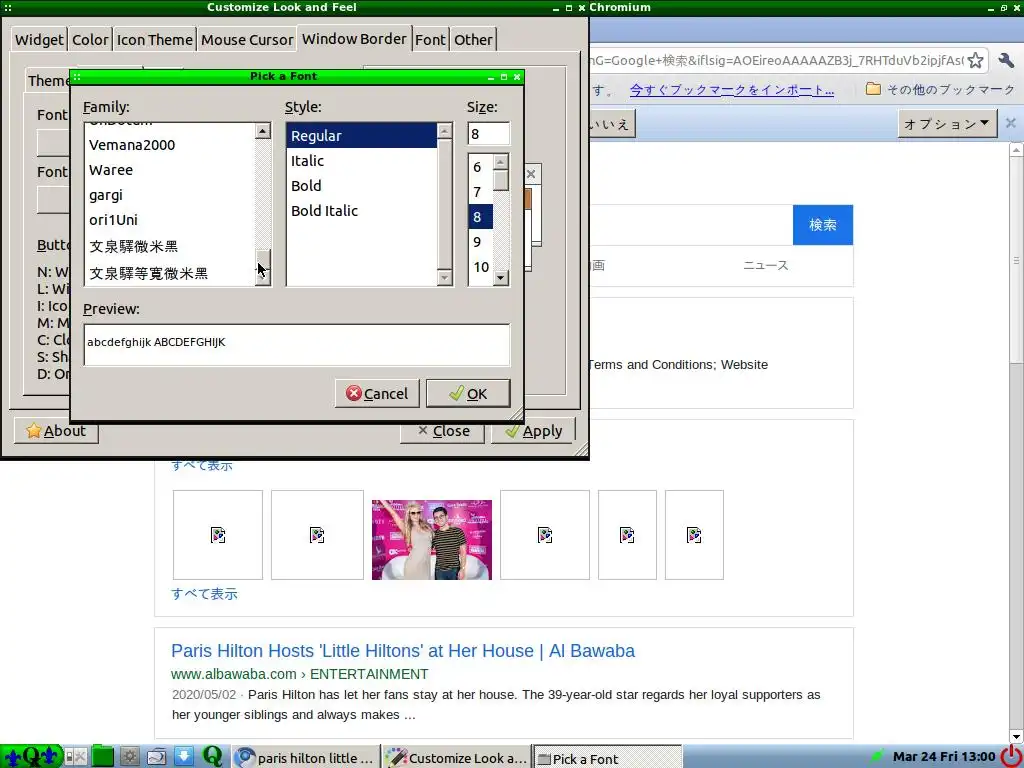Image resolution: width=1024 pixels, height=768 pixels.
Task: Open the Chromium wrench menu icon
Action: coord(1006,60)
